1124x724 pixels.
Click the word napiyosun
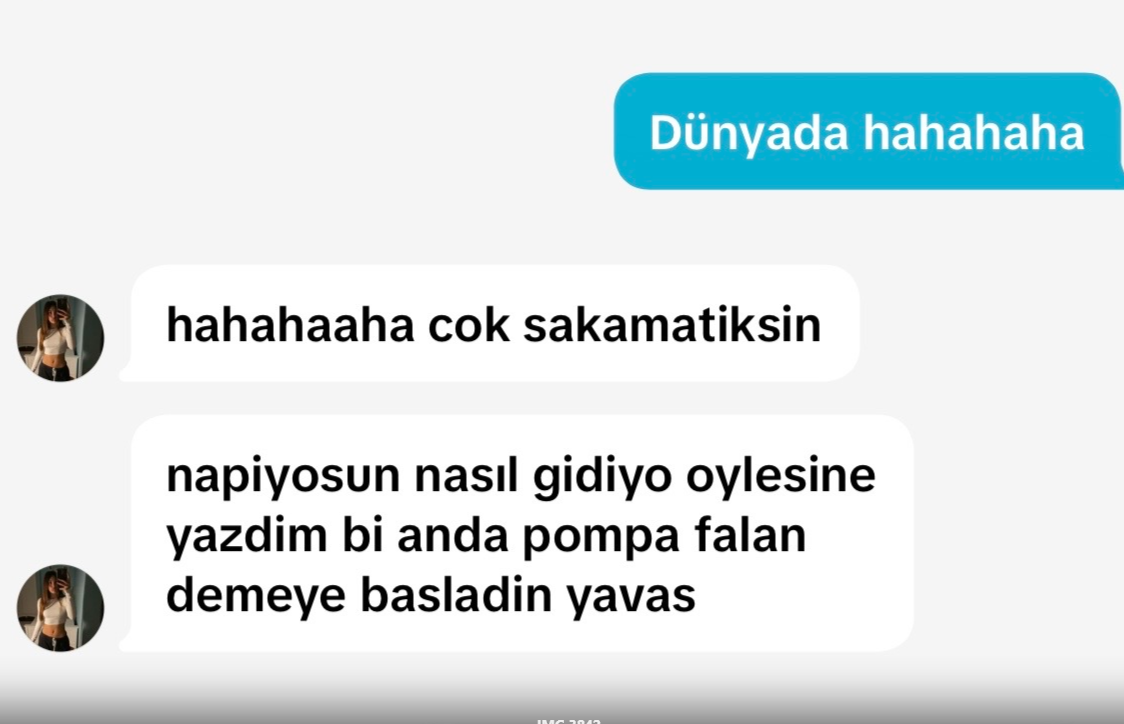coord(282,475)
